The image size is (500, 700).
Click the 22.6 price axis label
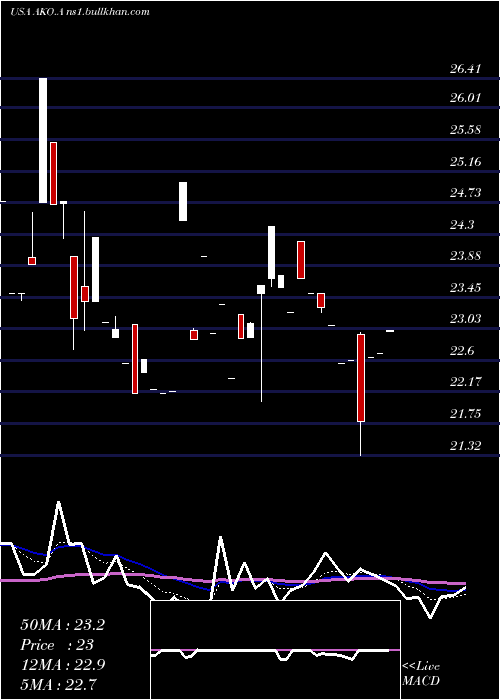[x=462, y=351]
